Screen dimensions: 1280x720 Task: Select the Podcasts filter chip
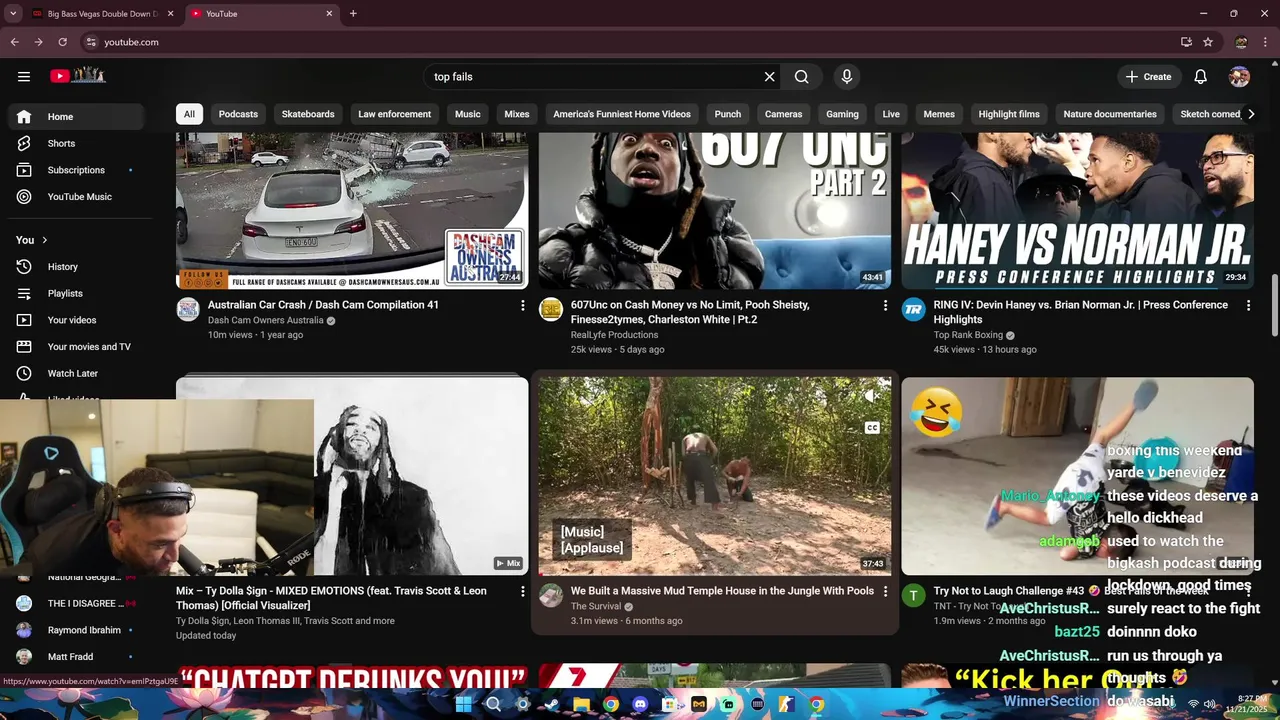[238, 114]
